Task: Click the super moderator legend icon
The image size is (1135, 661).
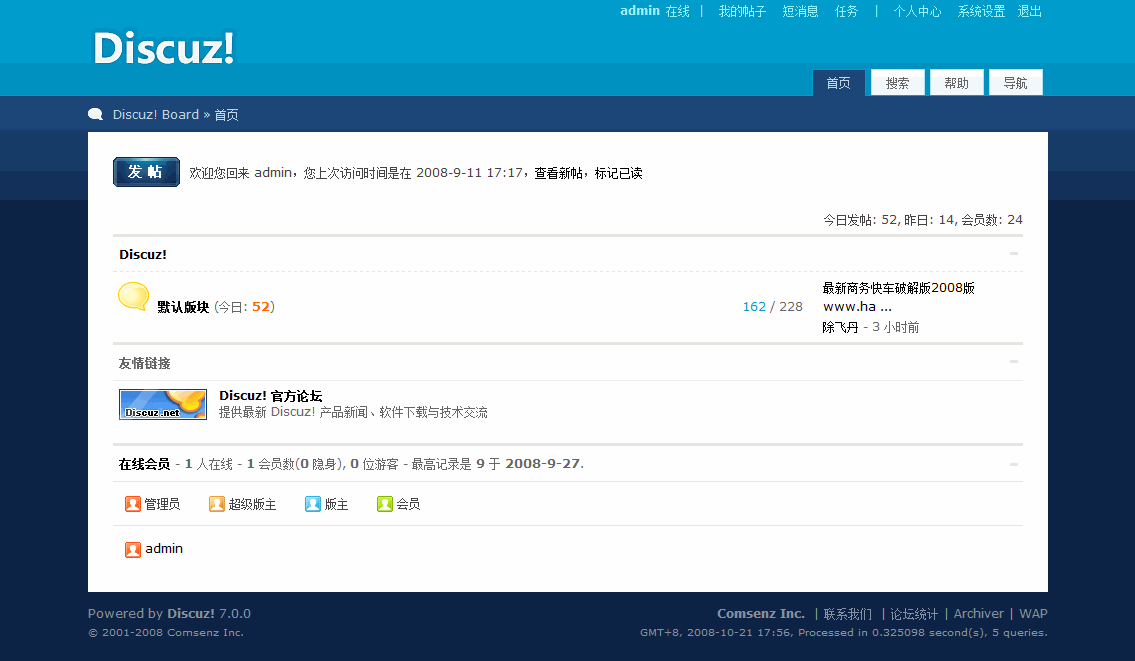Action: pos(217,504)
